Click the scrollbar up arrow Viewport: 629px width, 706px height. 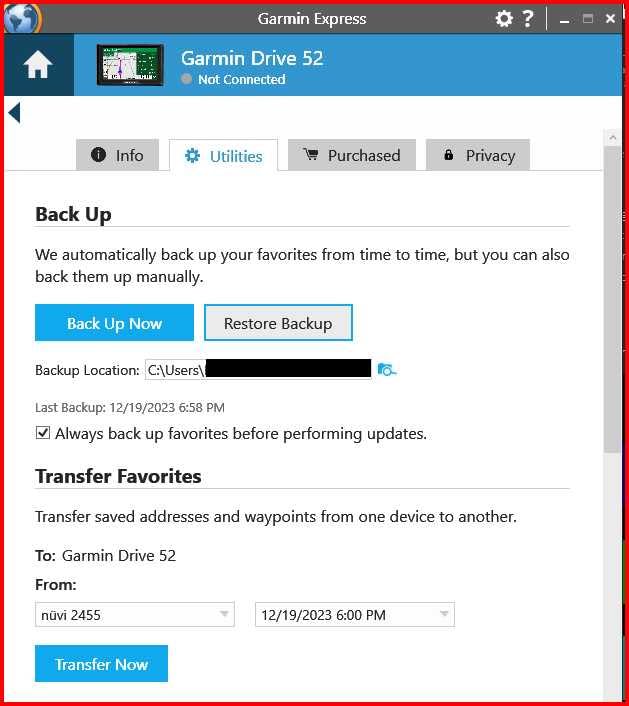tap(612, 137)
